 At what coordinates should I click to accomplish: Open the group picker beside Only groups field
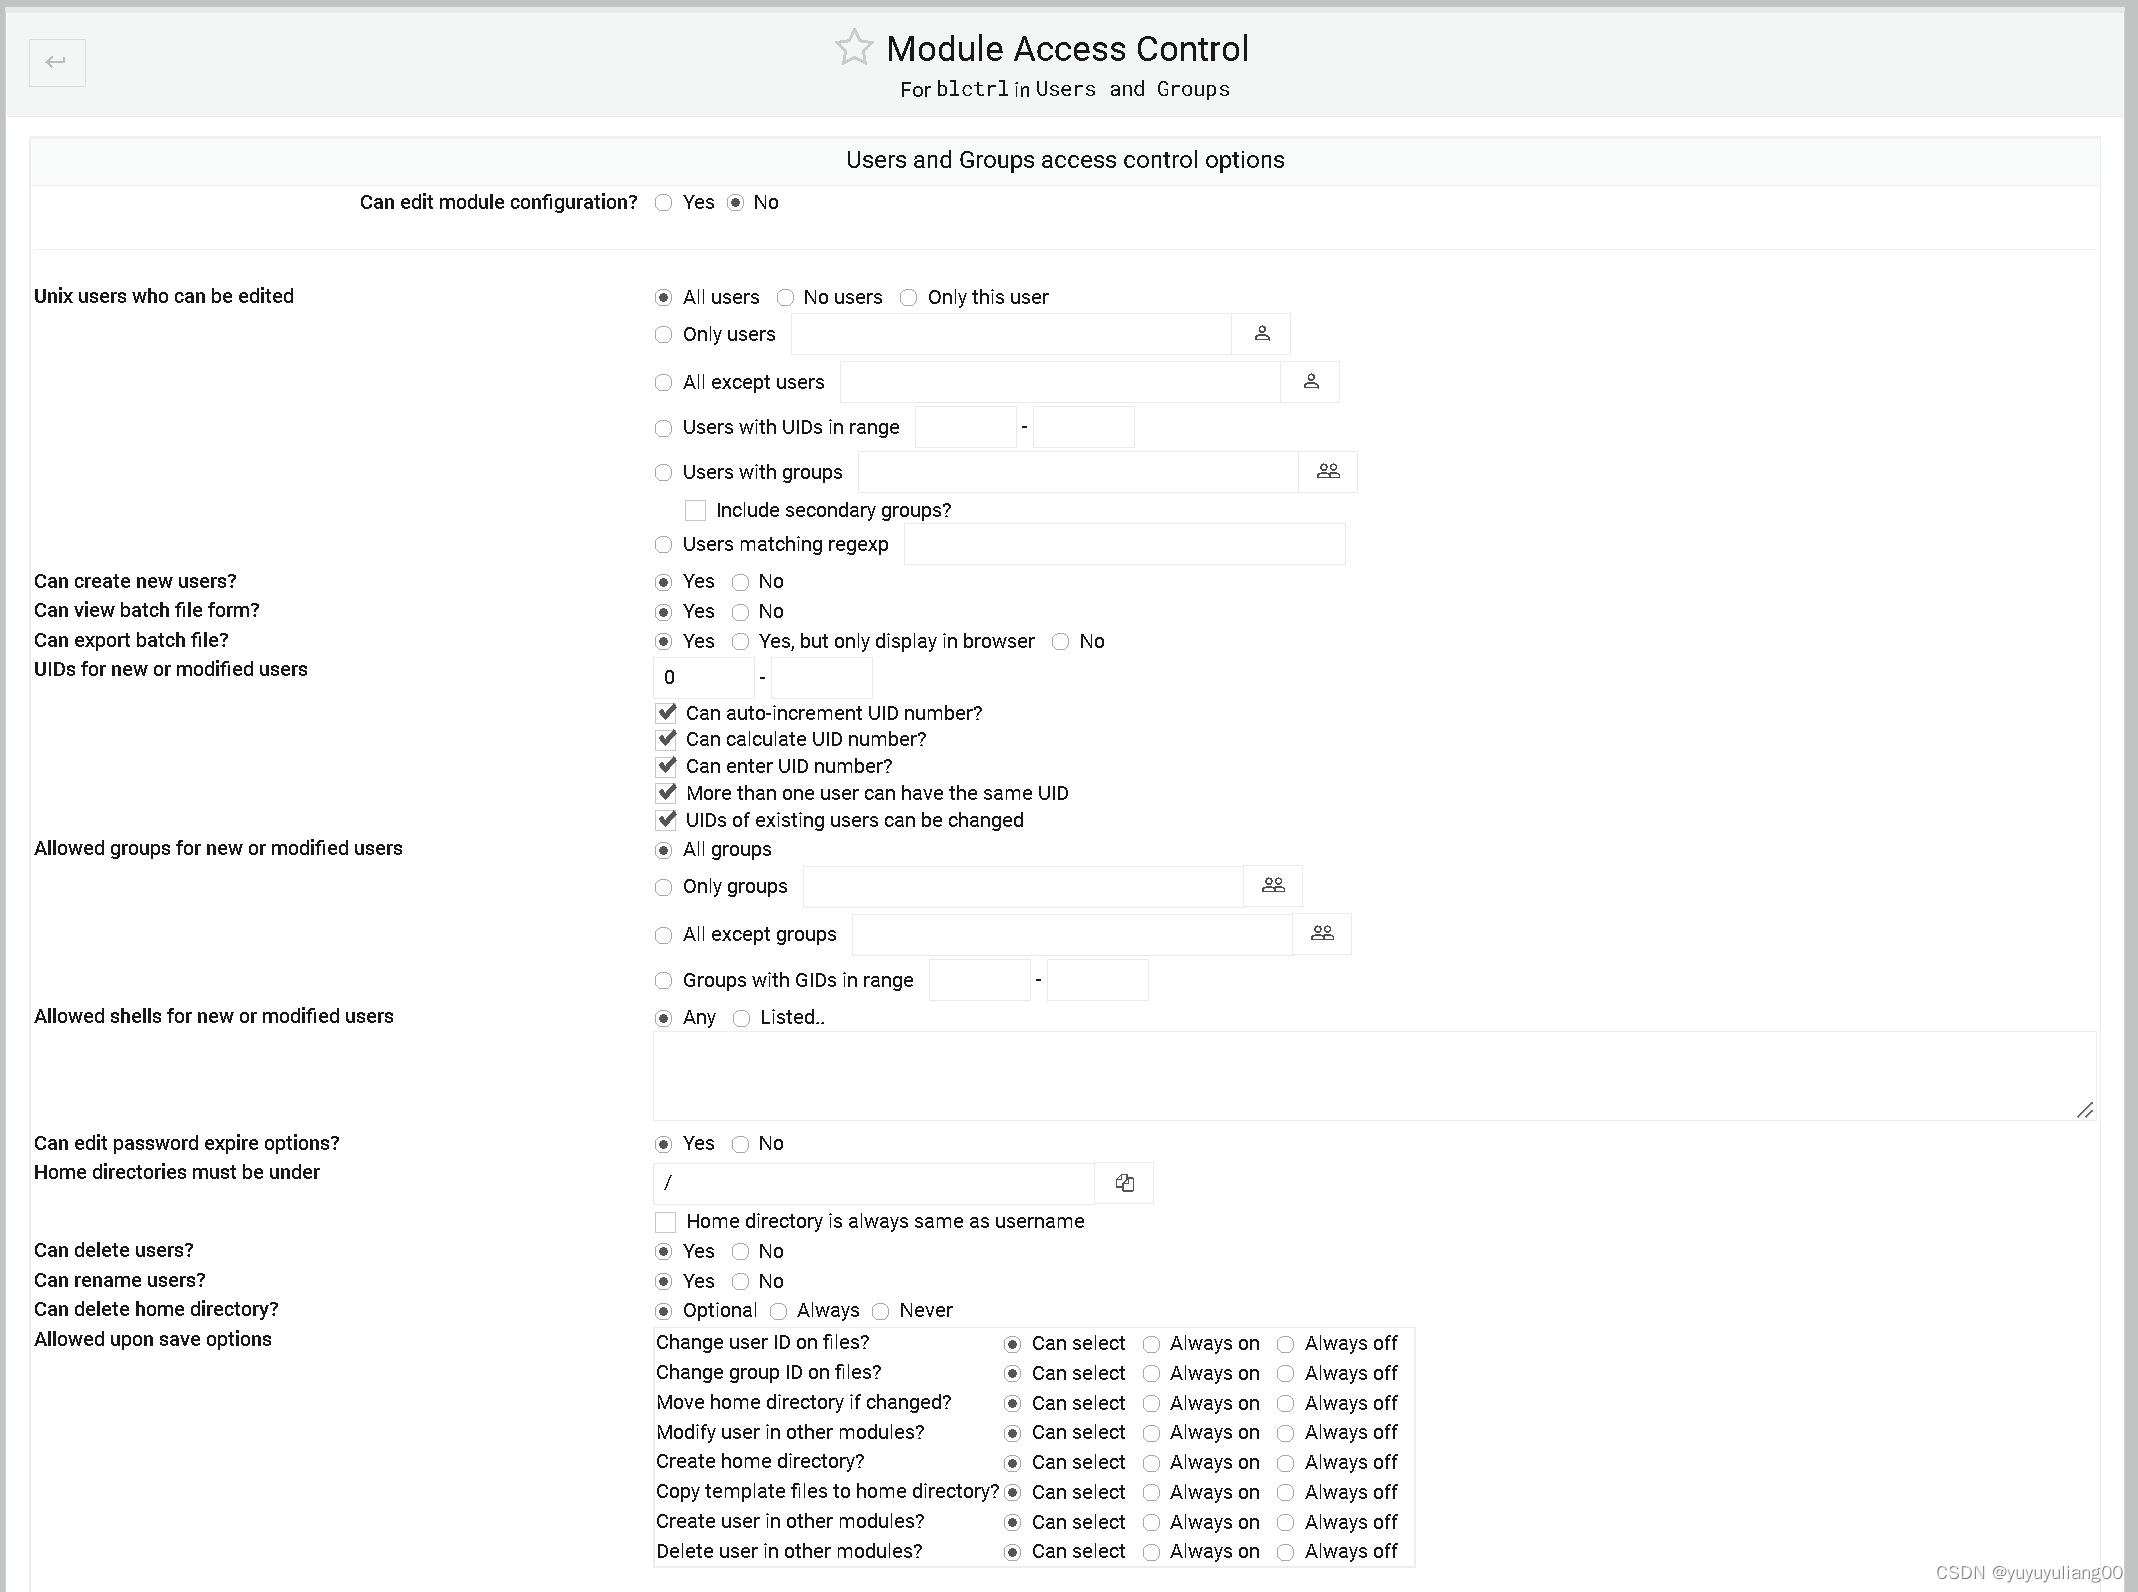(1272, 886)
